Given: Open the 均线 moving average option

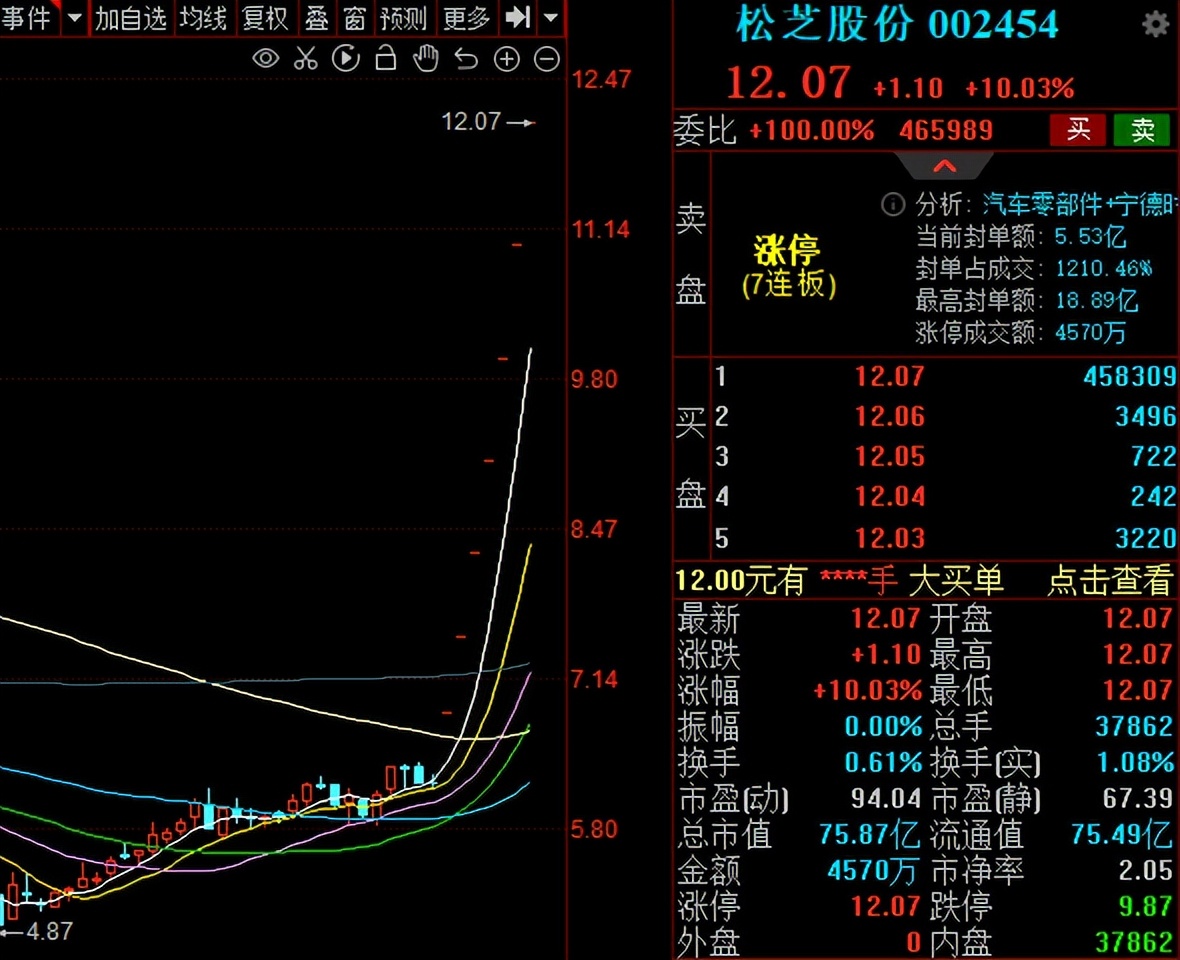Looking at the screenshot, I should tap(203, 17).
